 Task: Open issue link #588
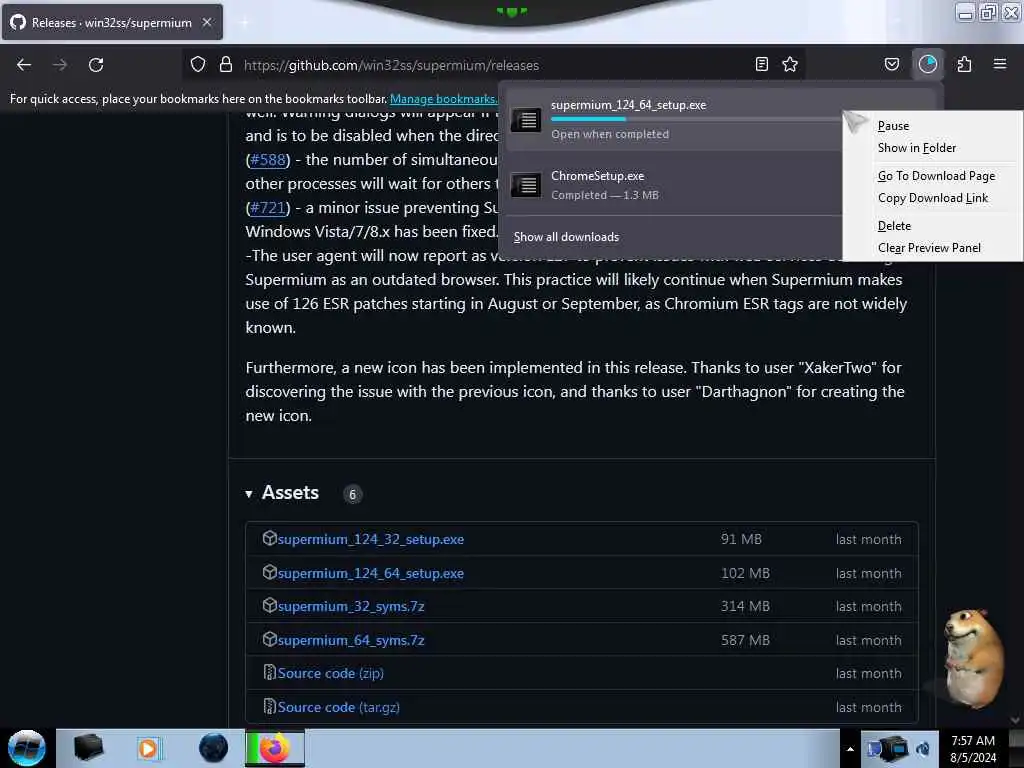[x=268, y=159]
